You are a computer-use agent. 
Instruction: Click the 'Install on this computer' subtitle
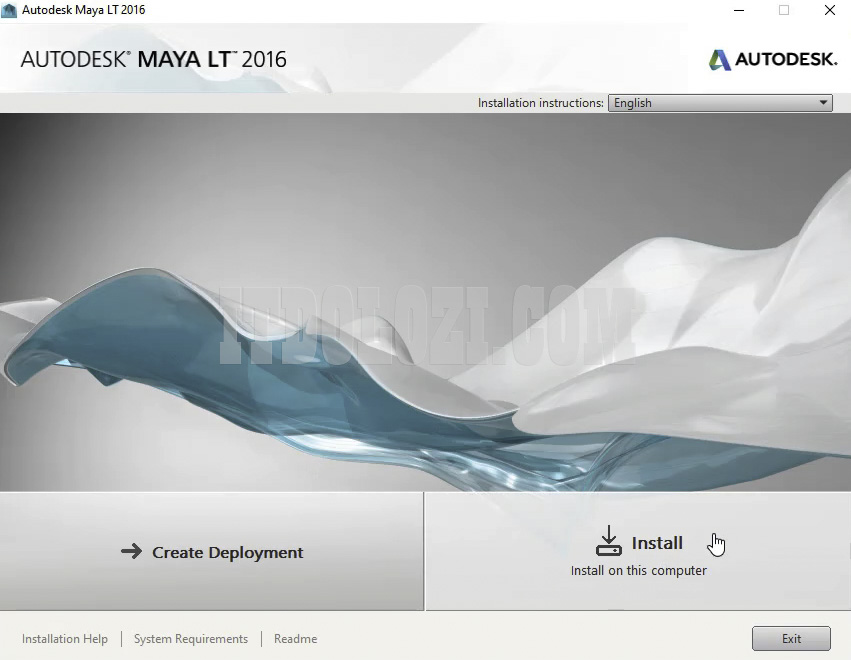click(638, 571)
